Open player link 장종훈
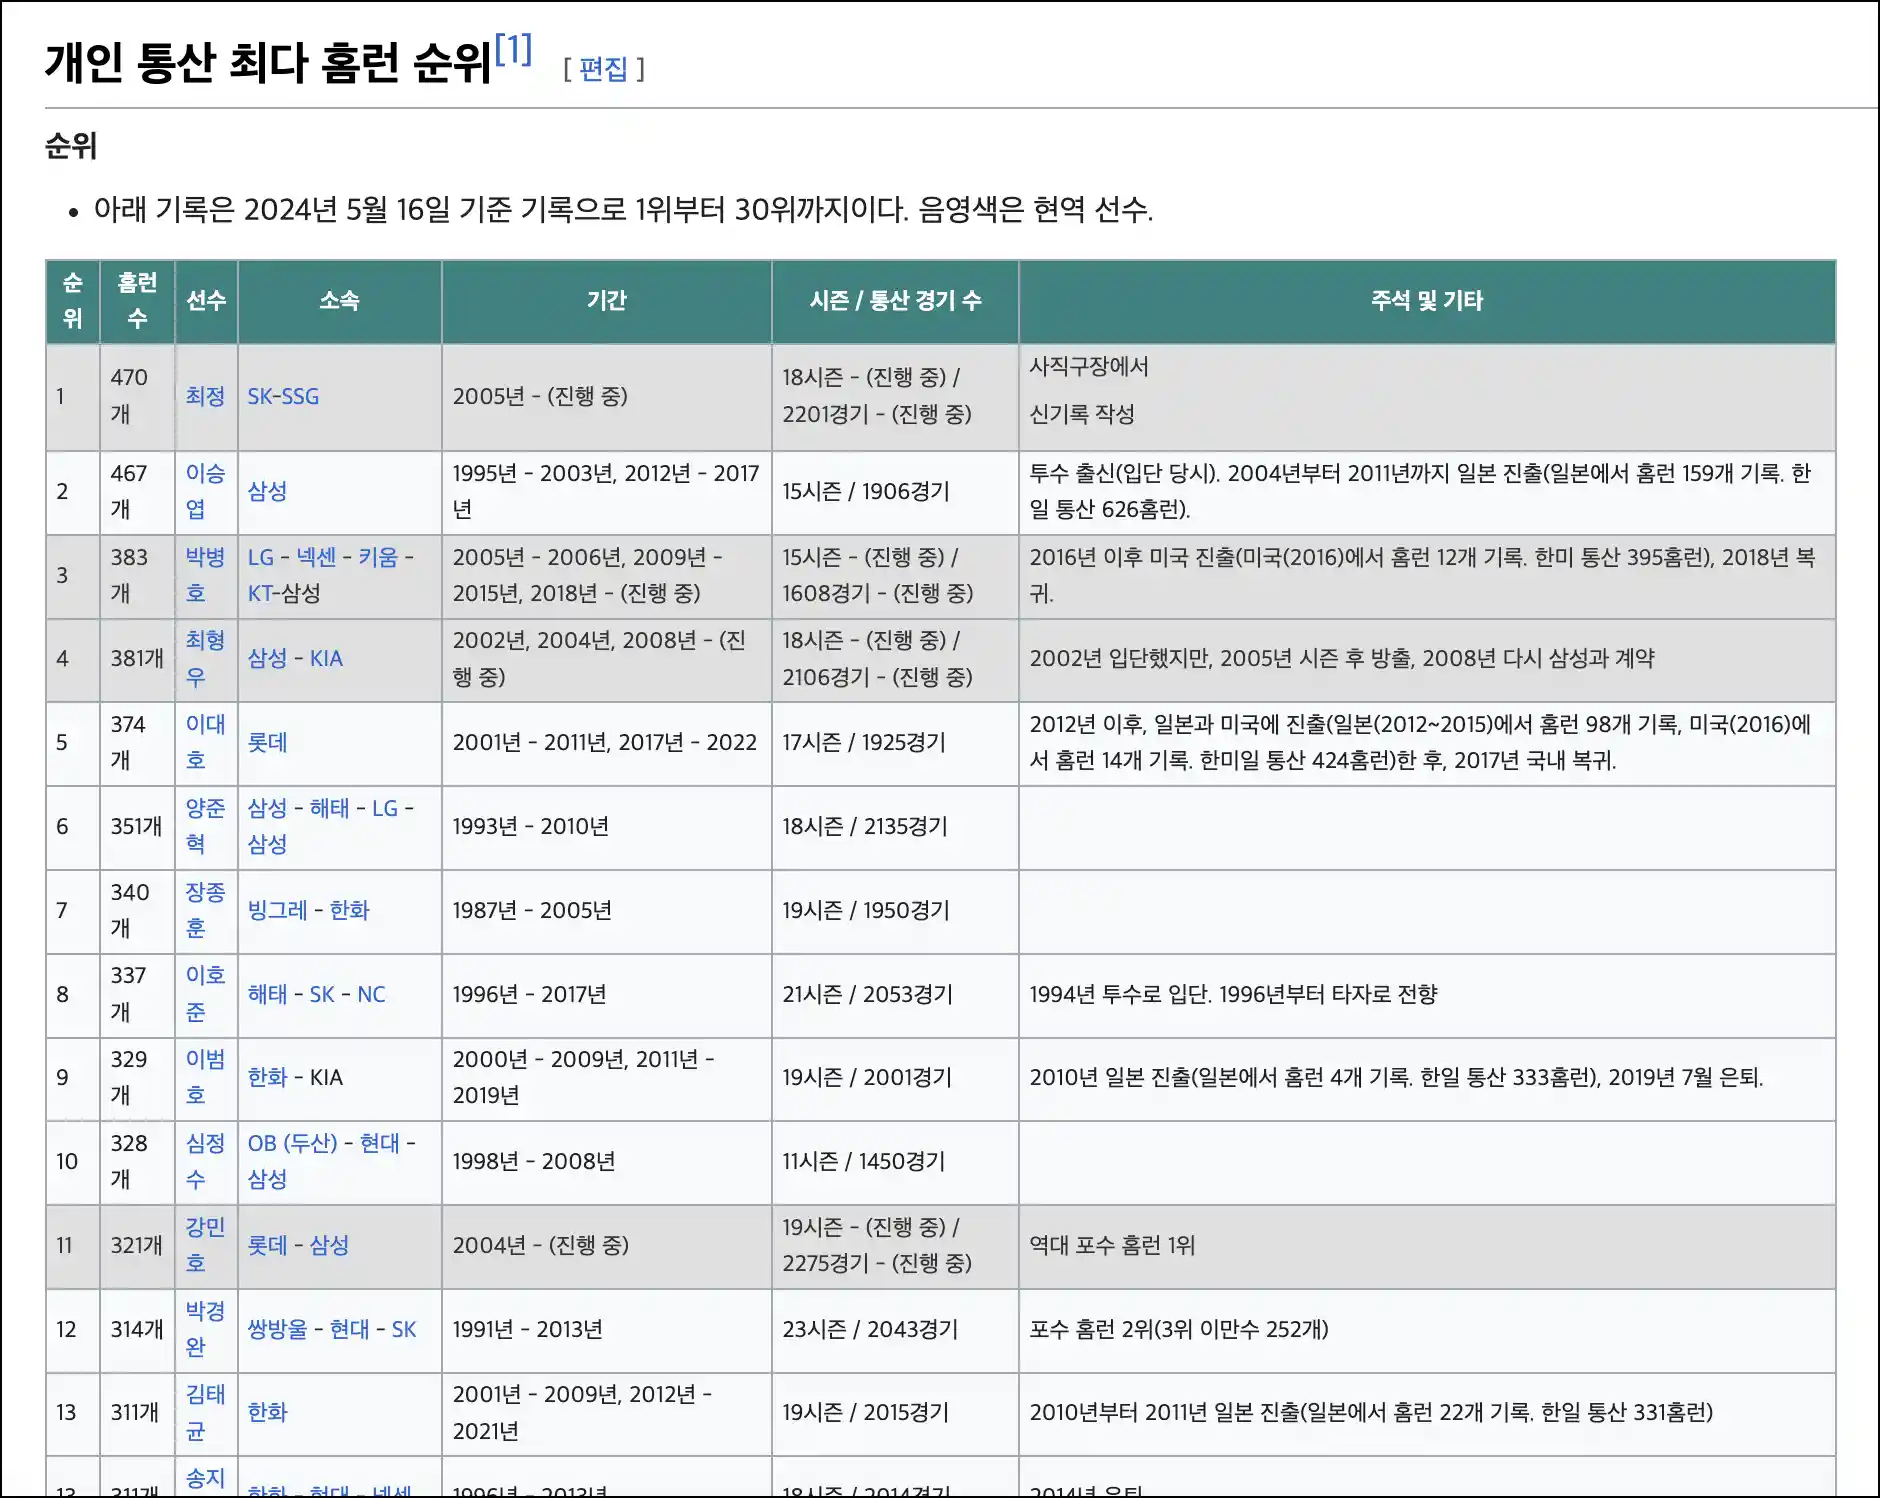Screen dimensions: 1880x1498 coord(205,910)
